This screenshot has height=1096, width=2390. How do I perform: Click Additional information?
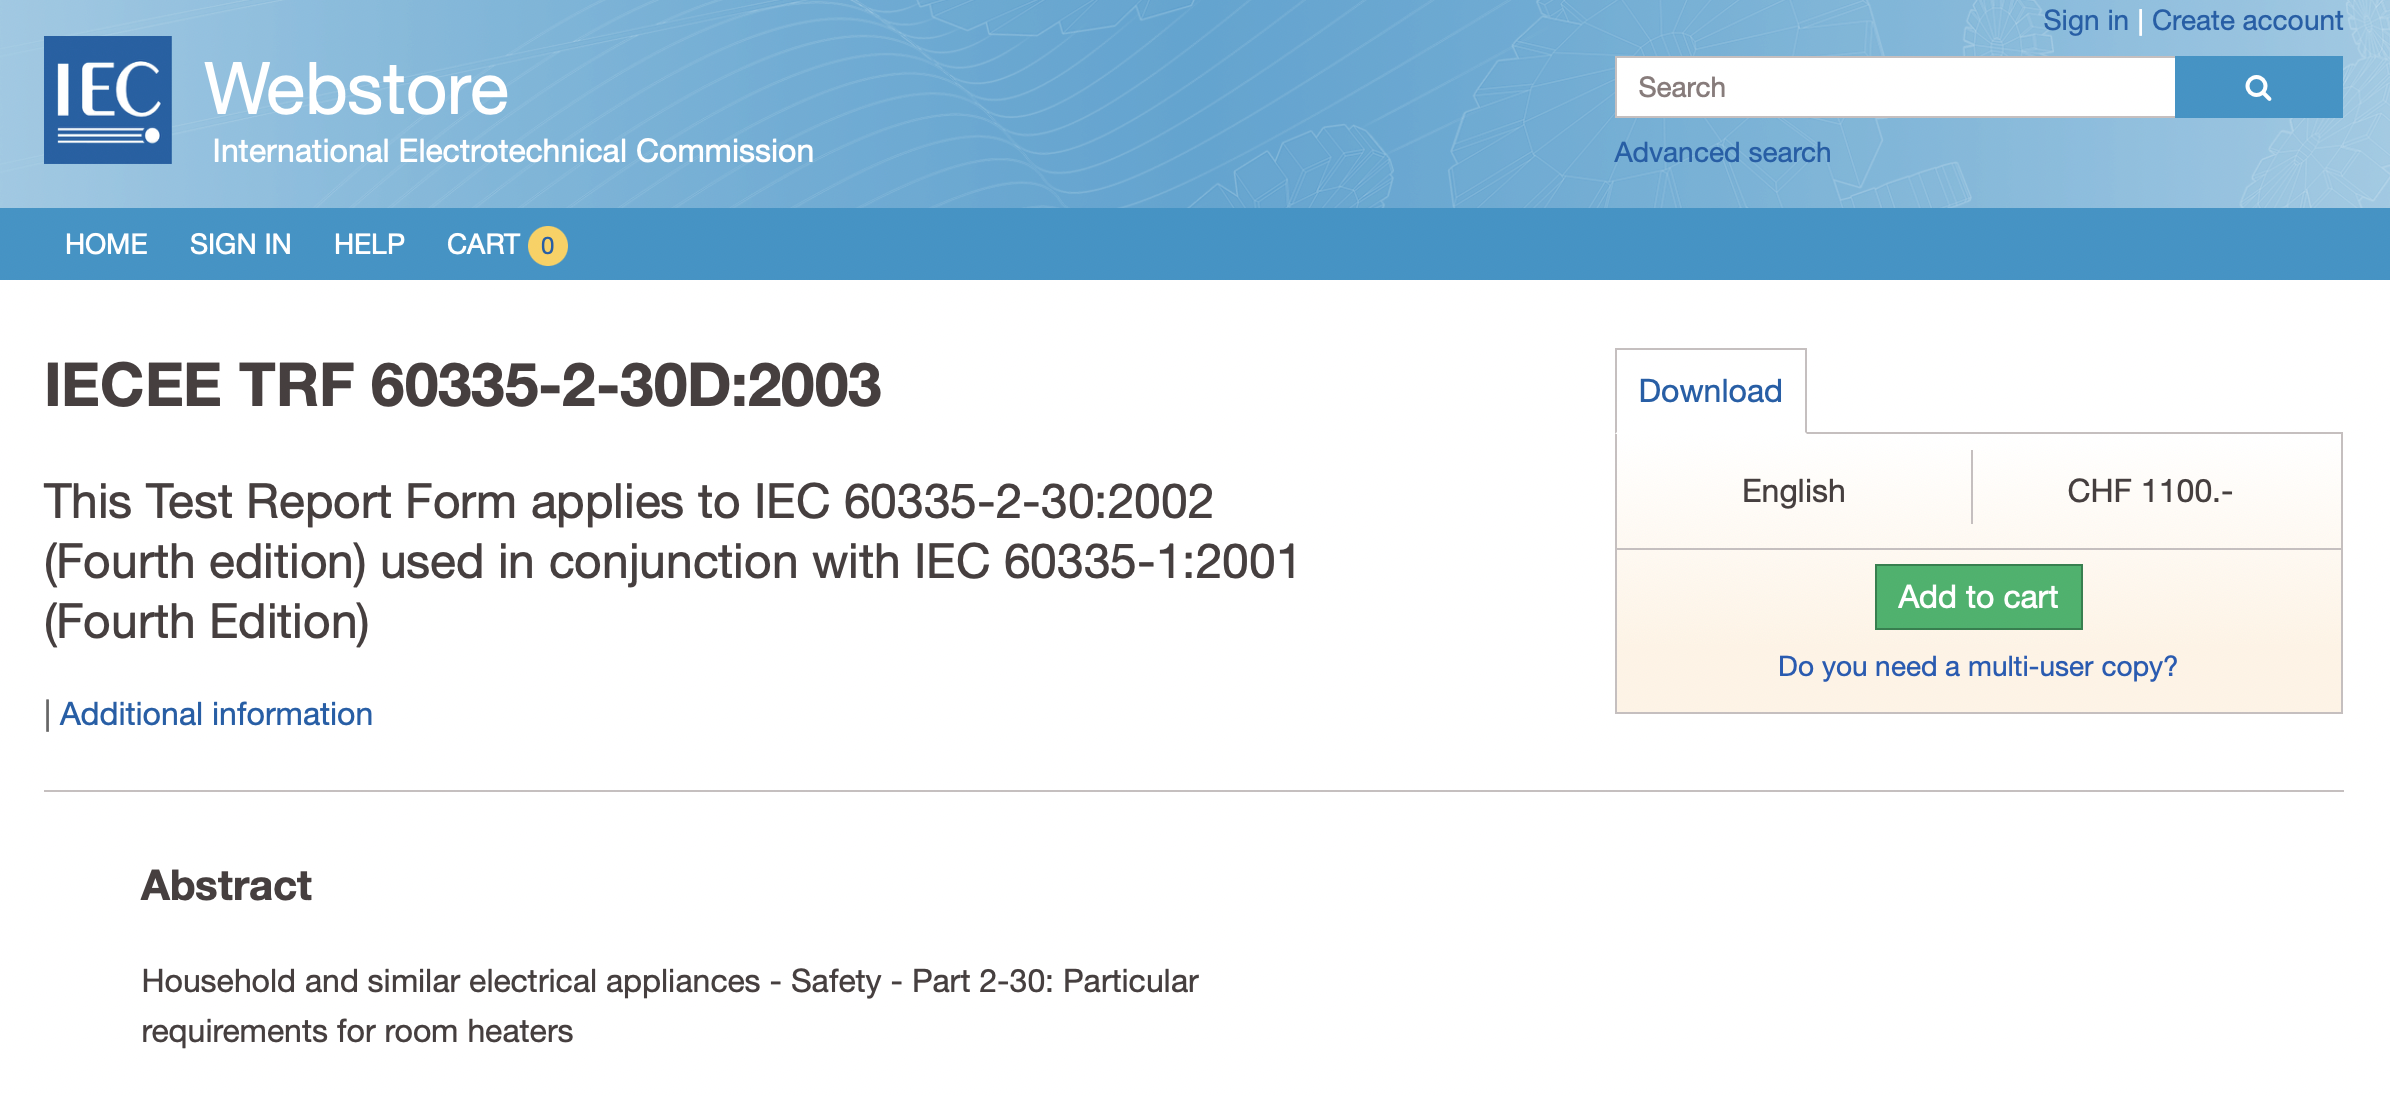click(x=215, y=713)
